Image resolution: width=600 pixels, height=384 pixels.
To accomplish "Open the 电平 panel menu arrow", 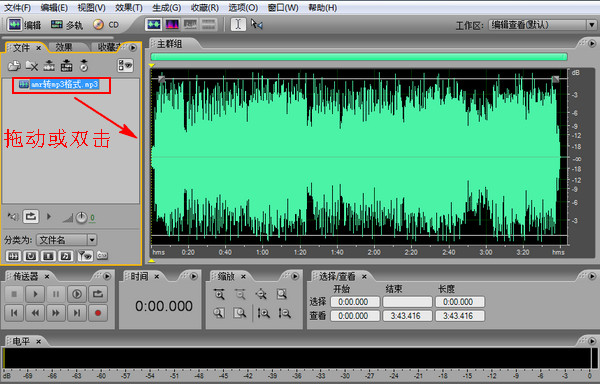I will pyautogui.click(x=592, y=341).
